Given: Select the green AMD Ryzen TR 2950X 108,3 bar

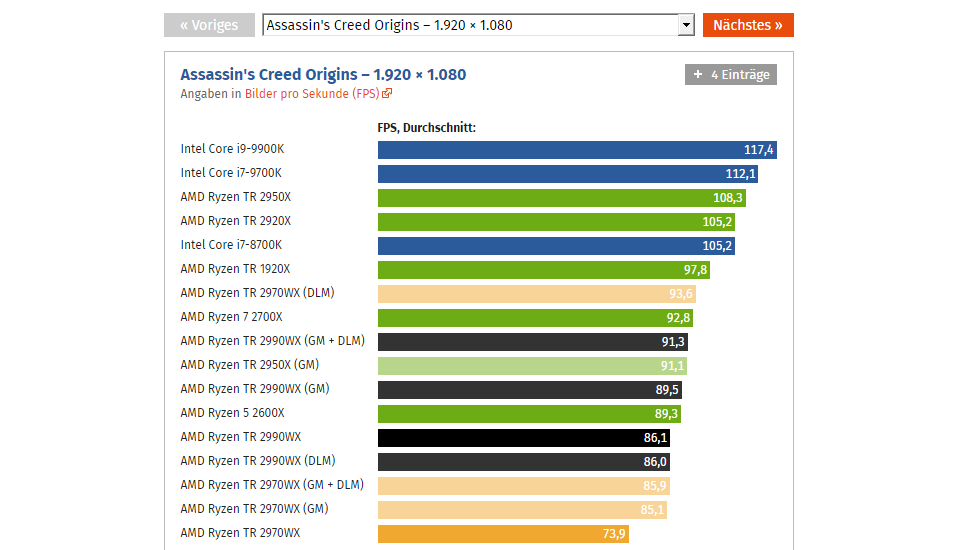Looking at the screenshot, I should coord(561,198).
